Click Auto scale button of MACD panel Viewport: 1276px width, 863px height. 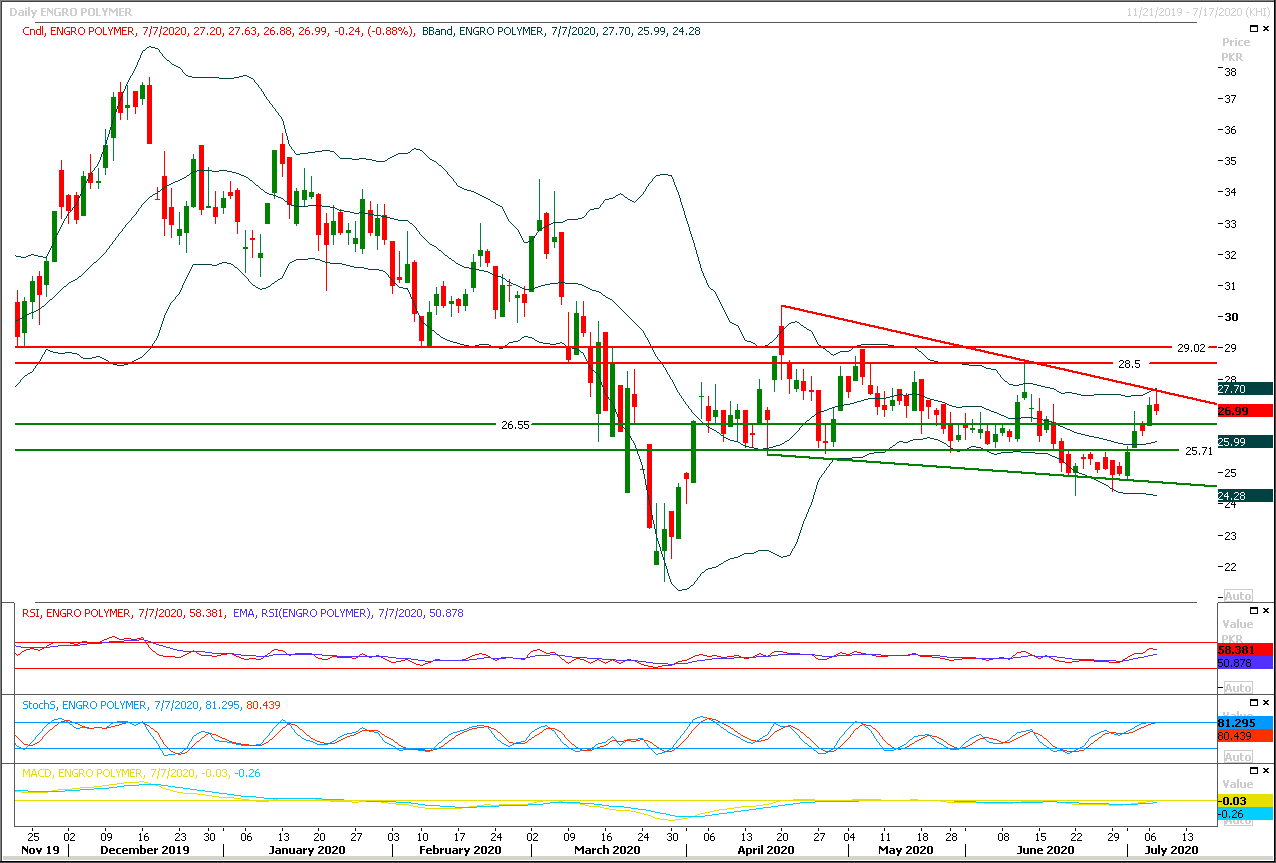point(1238,820)
